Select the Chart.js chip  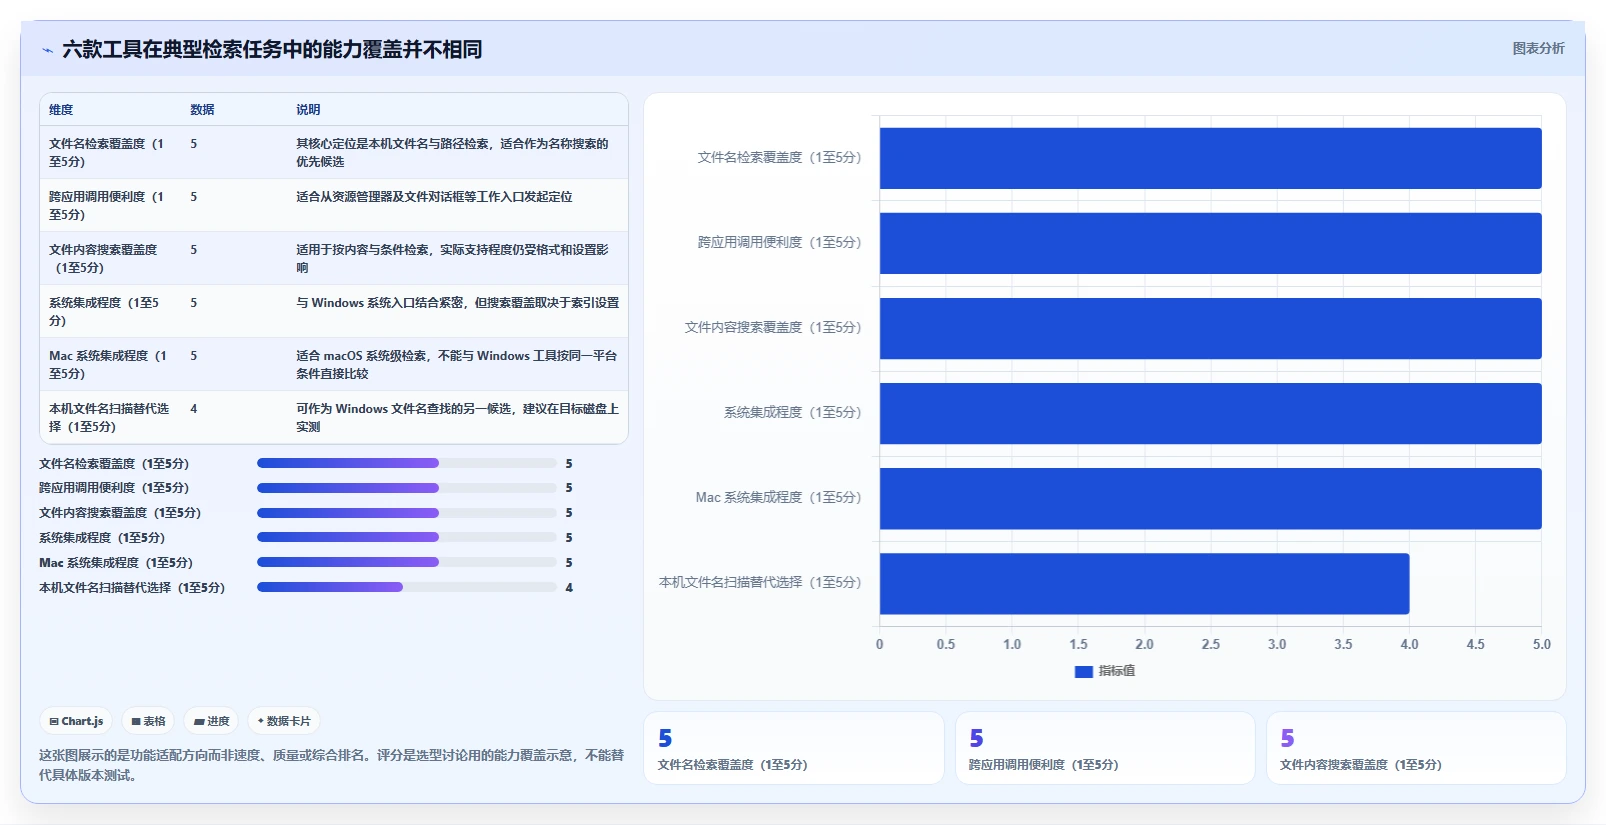click(77, 721)
